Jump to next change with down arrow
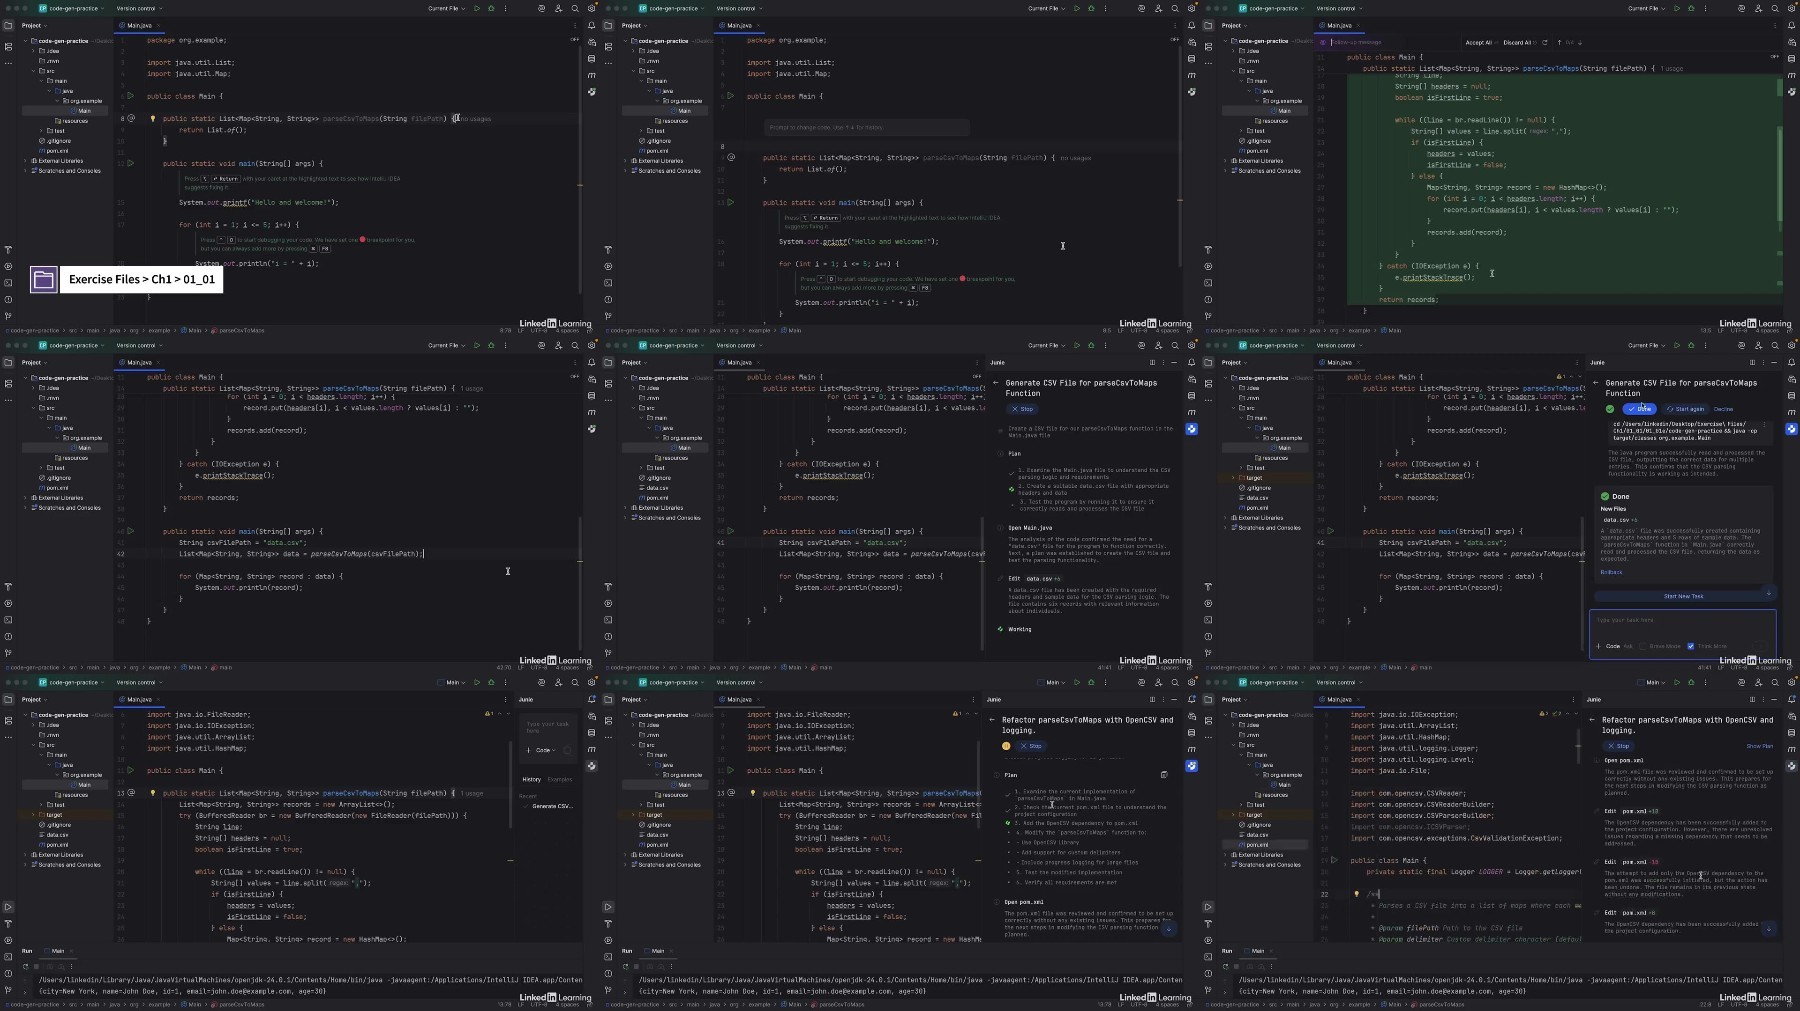This screenshot has width=1800, height=1011. click(1580, 42)
